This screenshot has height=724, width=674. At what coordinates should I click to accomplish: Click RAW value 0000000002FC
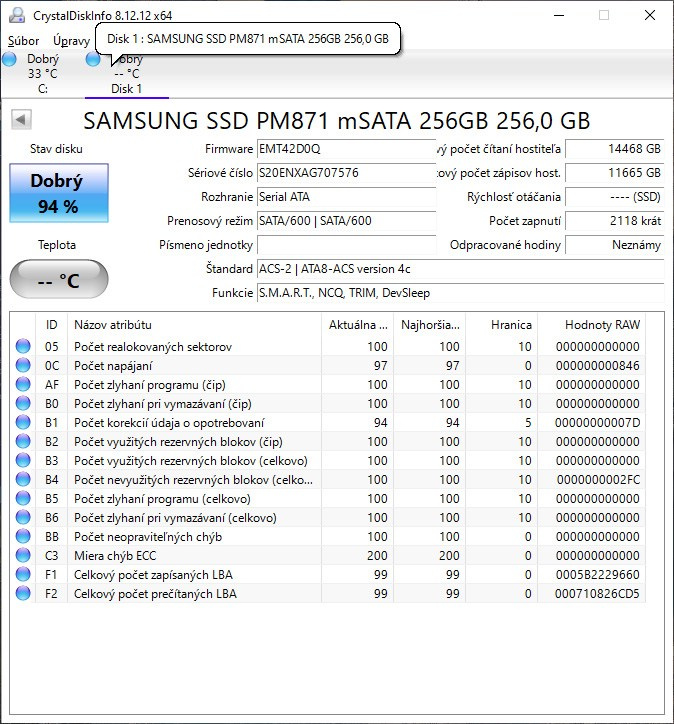click(598, 480)
